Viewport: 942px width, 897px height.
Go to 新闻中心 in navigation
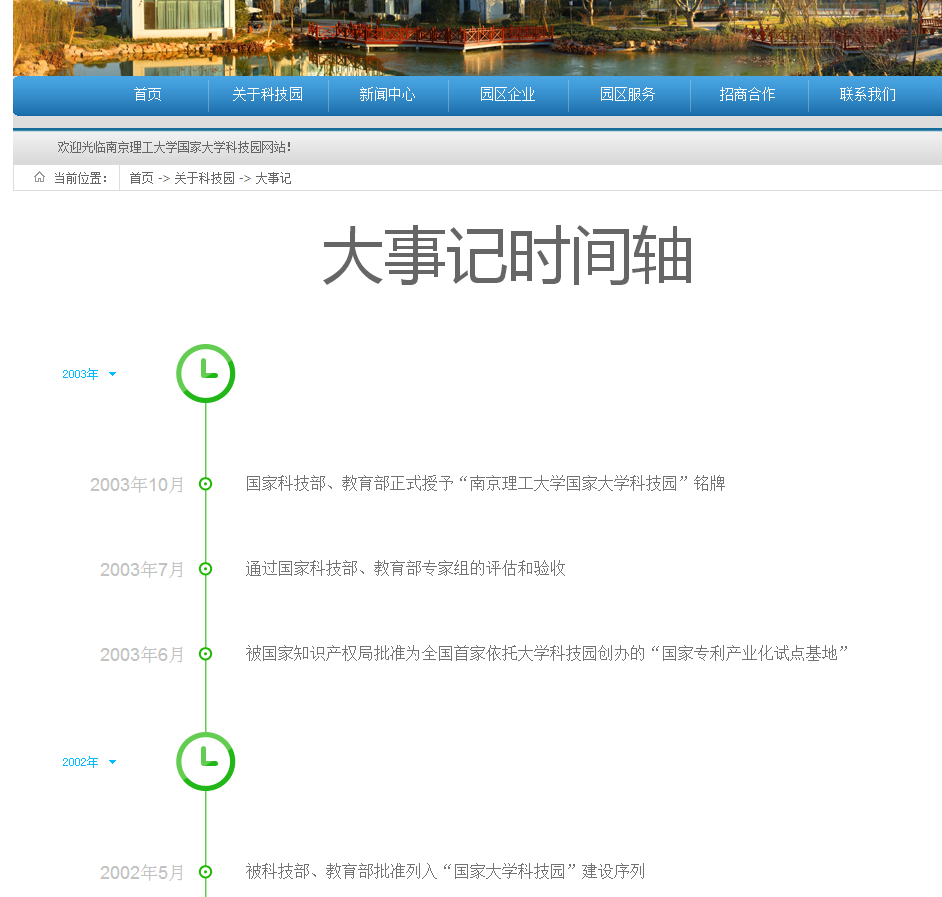[387, 95]
